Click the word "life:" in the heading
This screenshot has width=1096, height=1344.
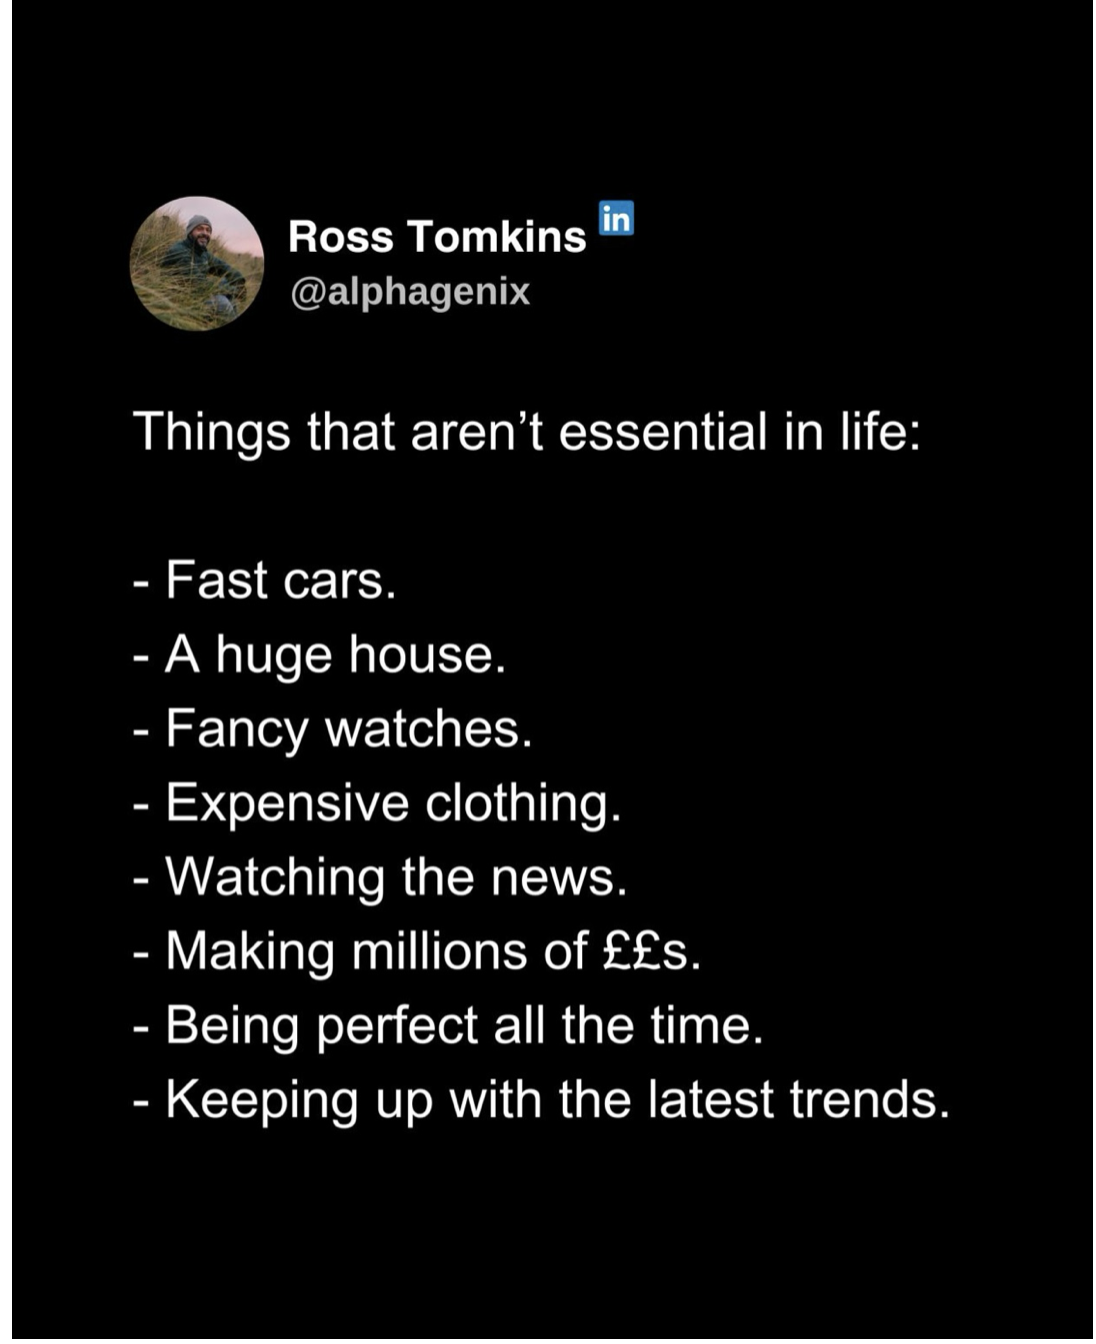879,432
